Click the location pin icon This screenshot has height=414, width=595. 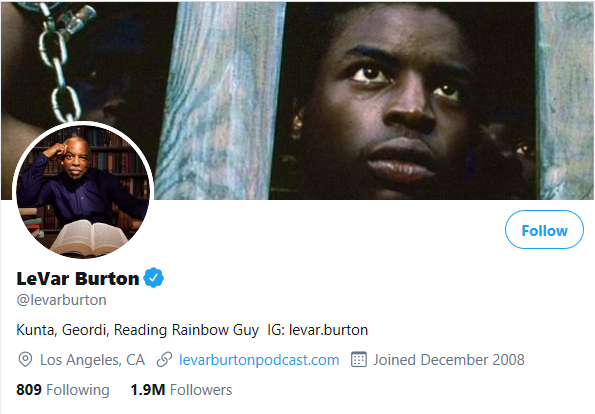(25, 359)
